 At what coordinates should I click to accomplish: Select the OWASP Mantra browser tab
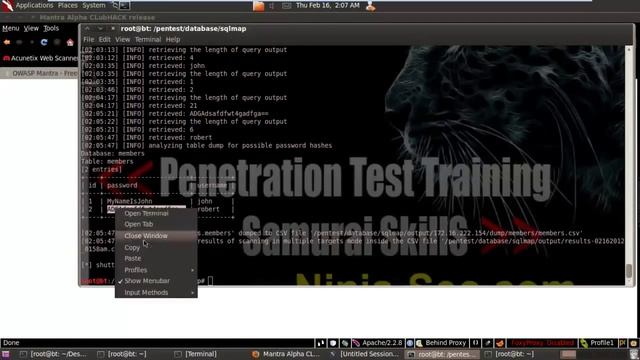click(x=40, y=73)
